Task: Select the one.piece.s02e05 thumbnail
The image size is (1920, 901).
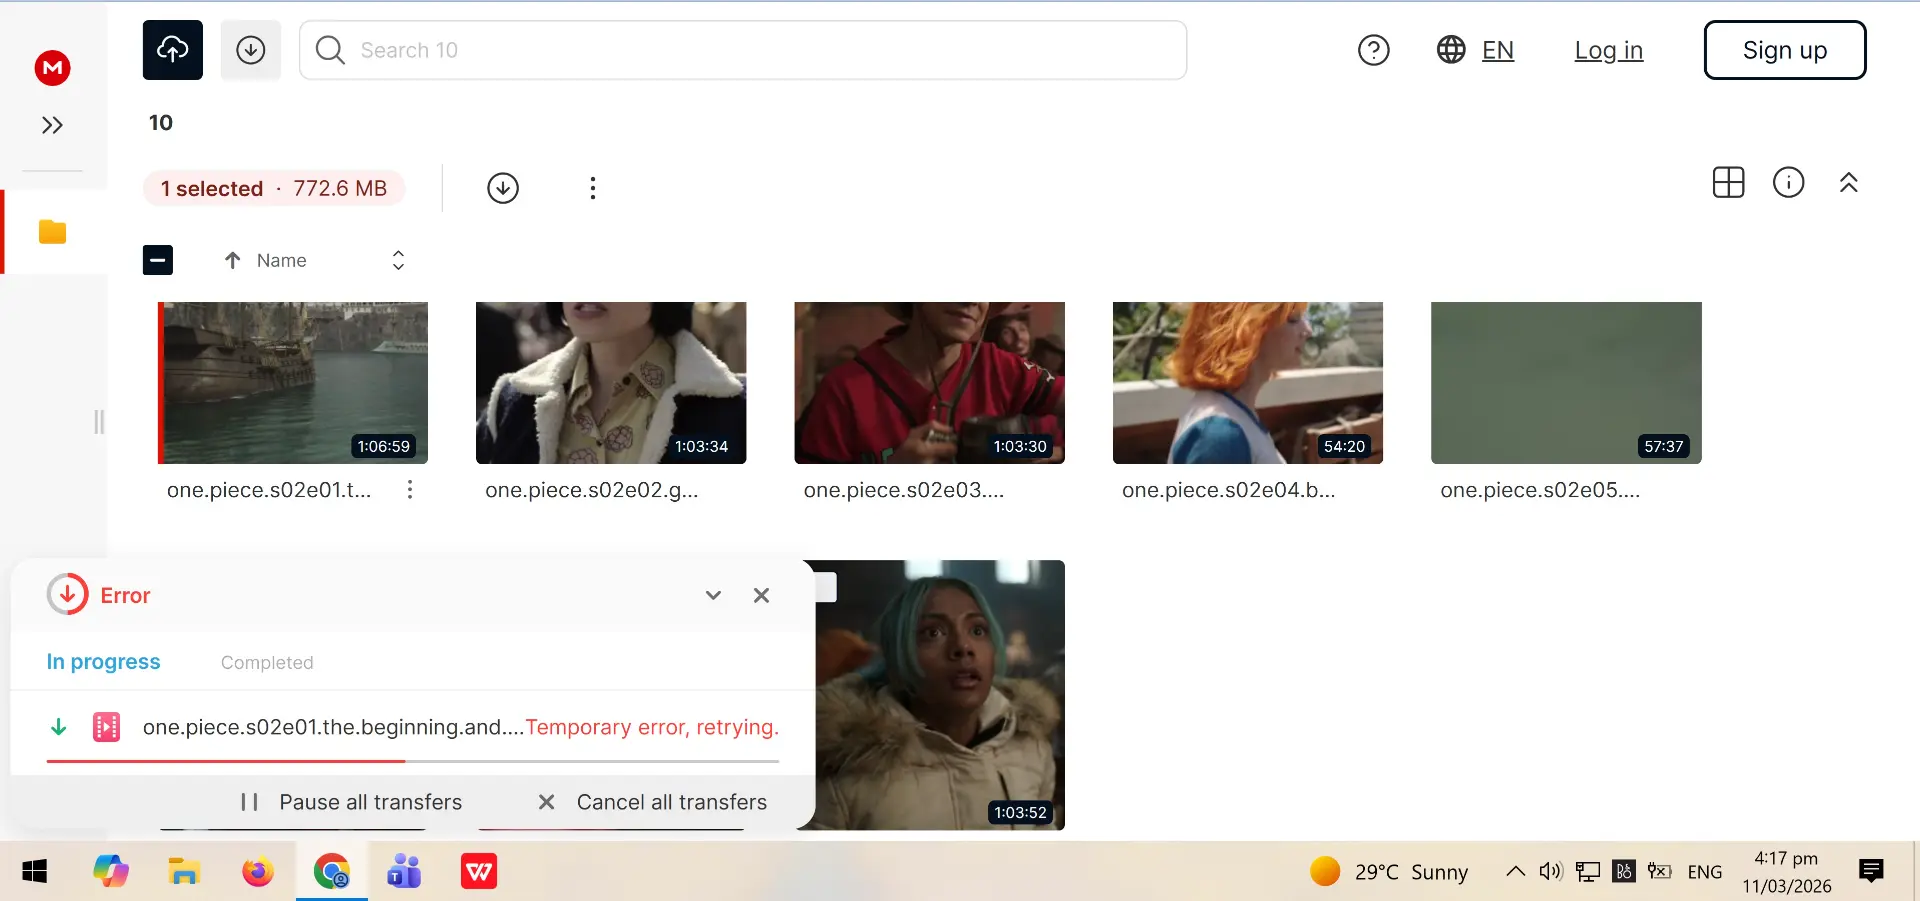Action: (1566, 383)
